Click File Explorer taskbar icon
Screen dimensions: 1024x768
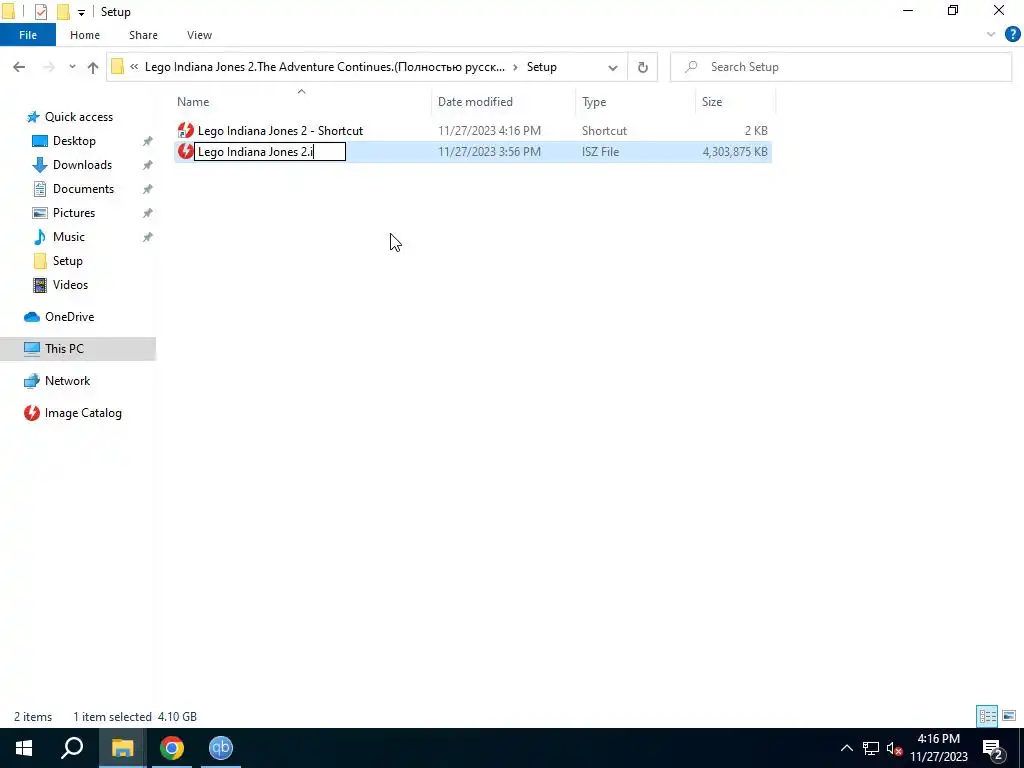[x=122, y=748]
